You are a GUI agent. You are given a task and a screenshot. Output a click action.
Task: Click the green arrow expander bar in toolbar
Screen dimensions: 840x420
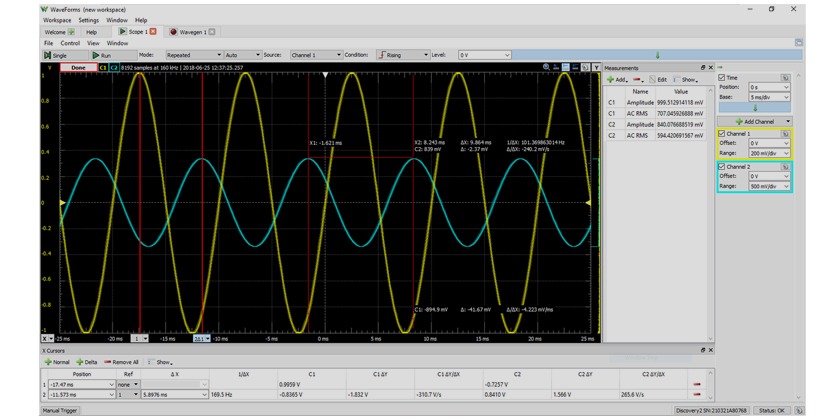point(657,55)
